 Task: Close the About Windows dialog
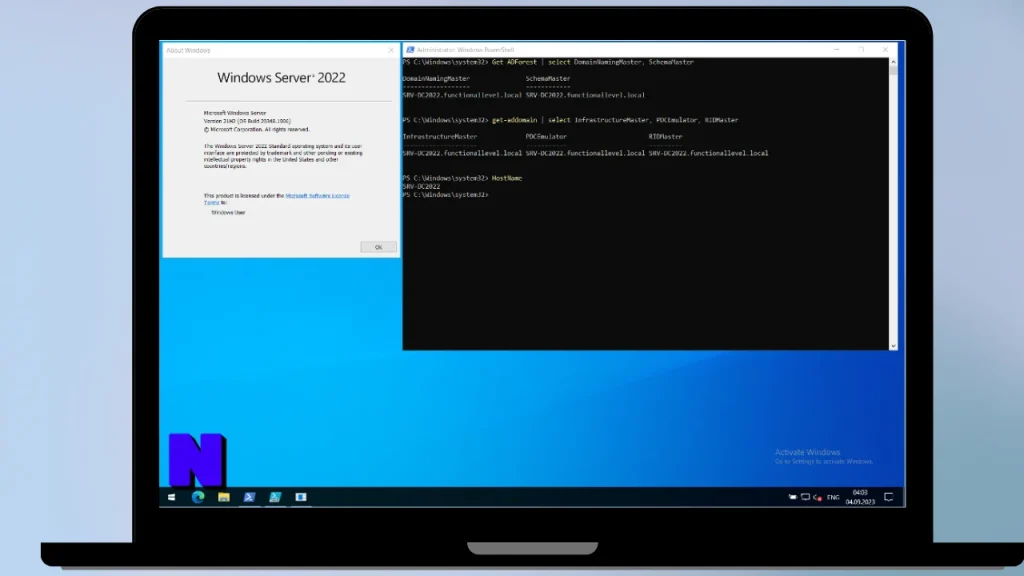click(x=391, y=50)
